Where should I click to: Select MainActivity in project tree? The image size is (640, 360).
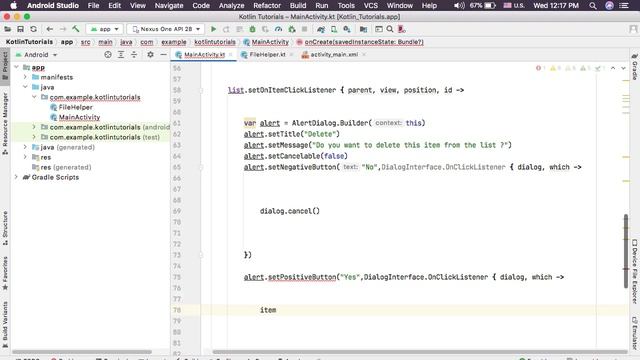tap(79, 117)
